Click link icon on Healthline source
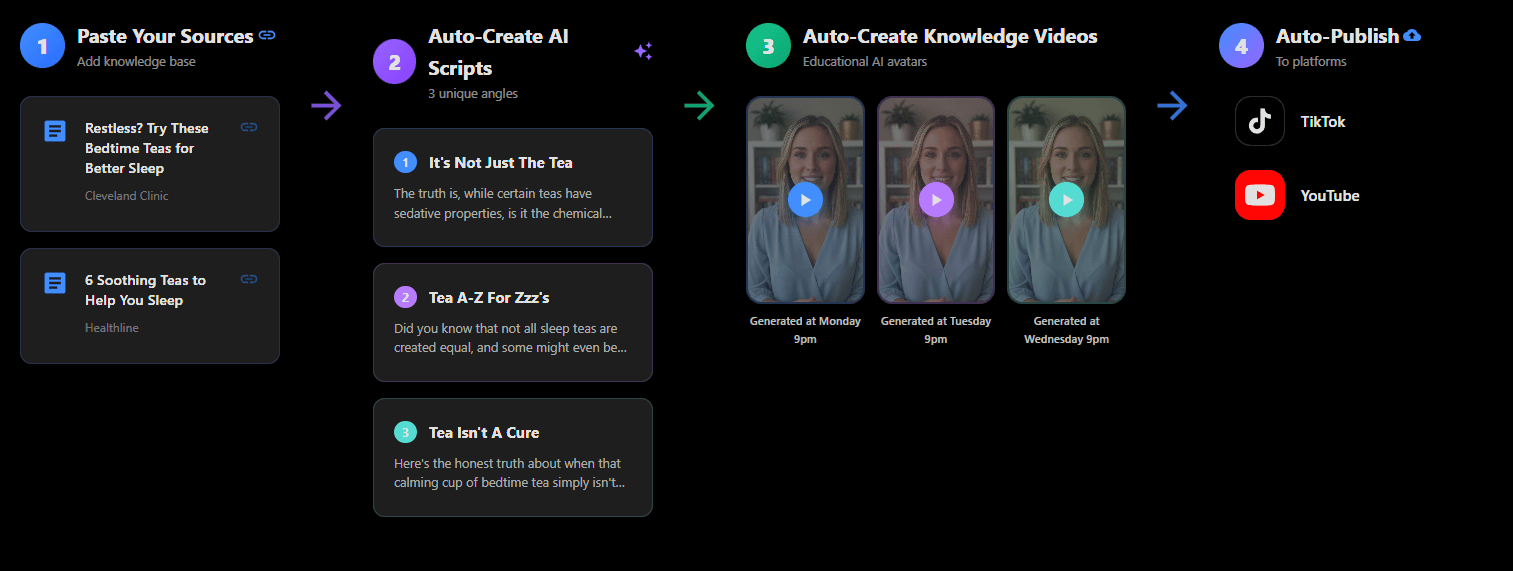This screenshot has width=1513, height=571. pyautogui.click(x=249, y=279)
